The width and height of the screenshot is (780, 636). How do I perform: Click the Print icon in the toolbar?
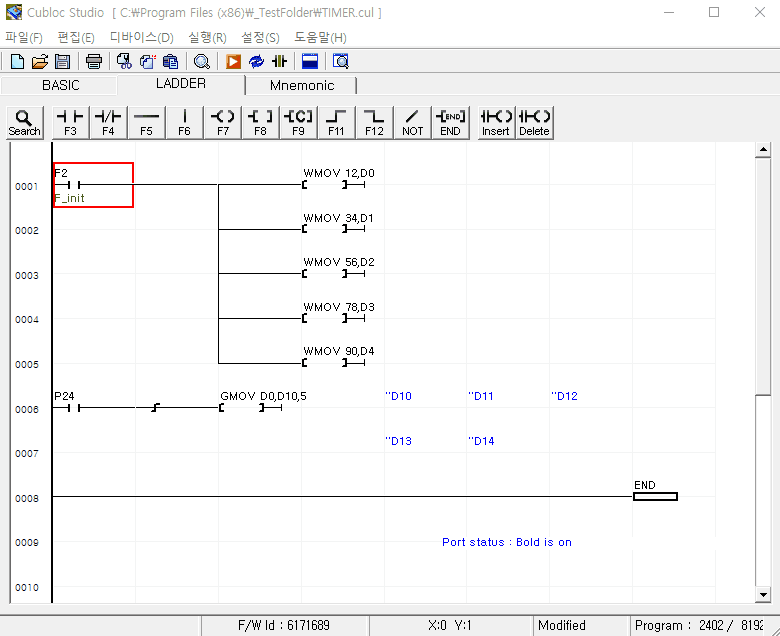pyautogui.click(x=94, y=61)
